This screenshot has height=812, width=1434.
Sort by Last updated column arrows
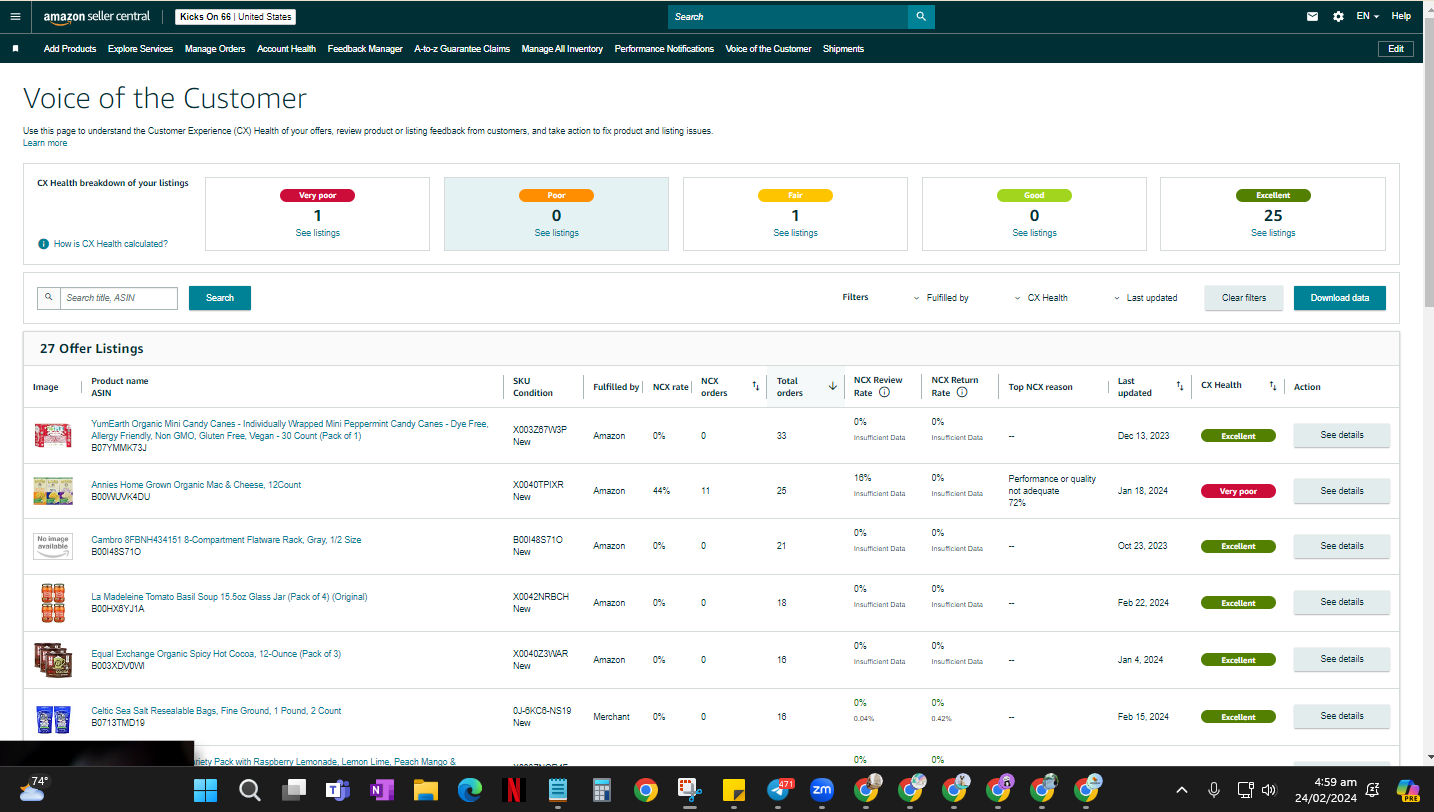coord(1180,386)
